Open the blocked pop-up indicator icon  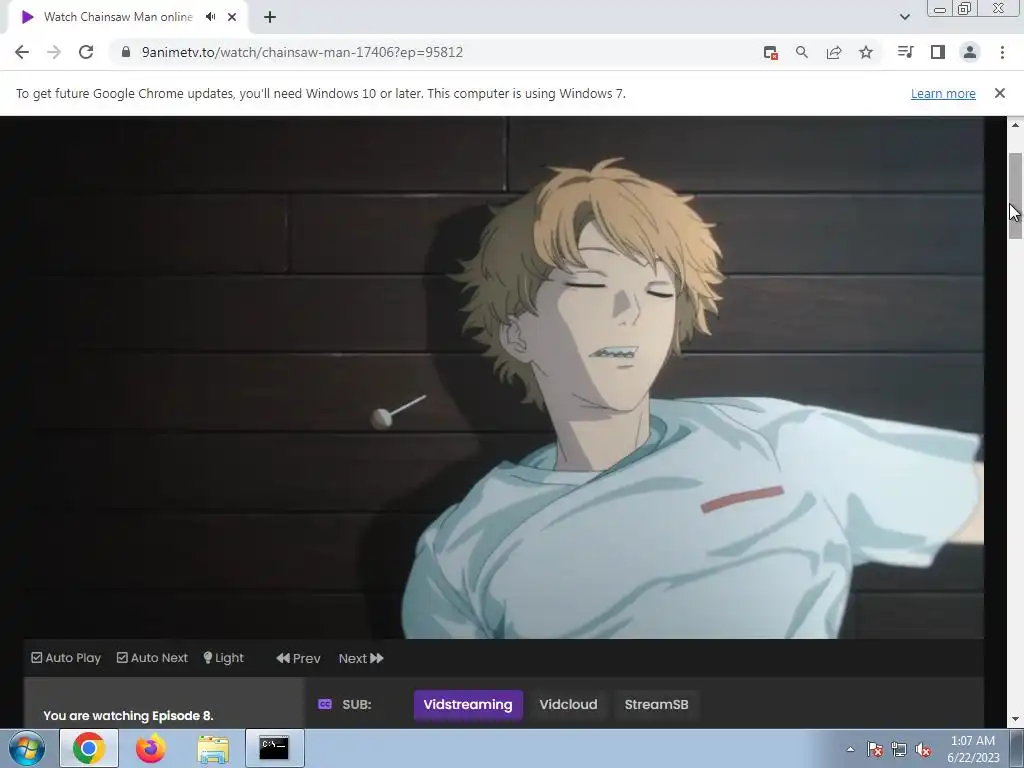pos(771,53)
